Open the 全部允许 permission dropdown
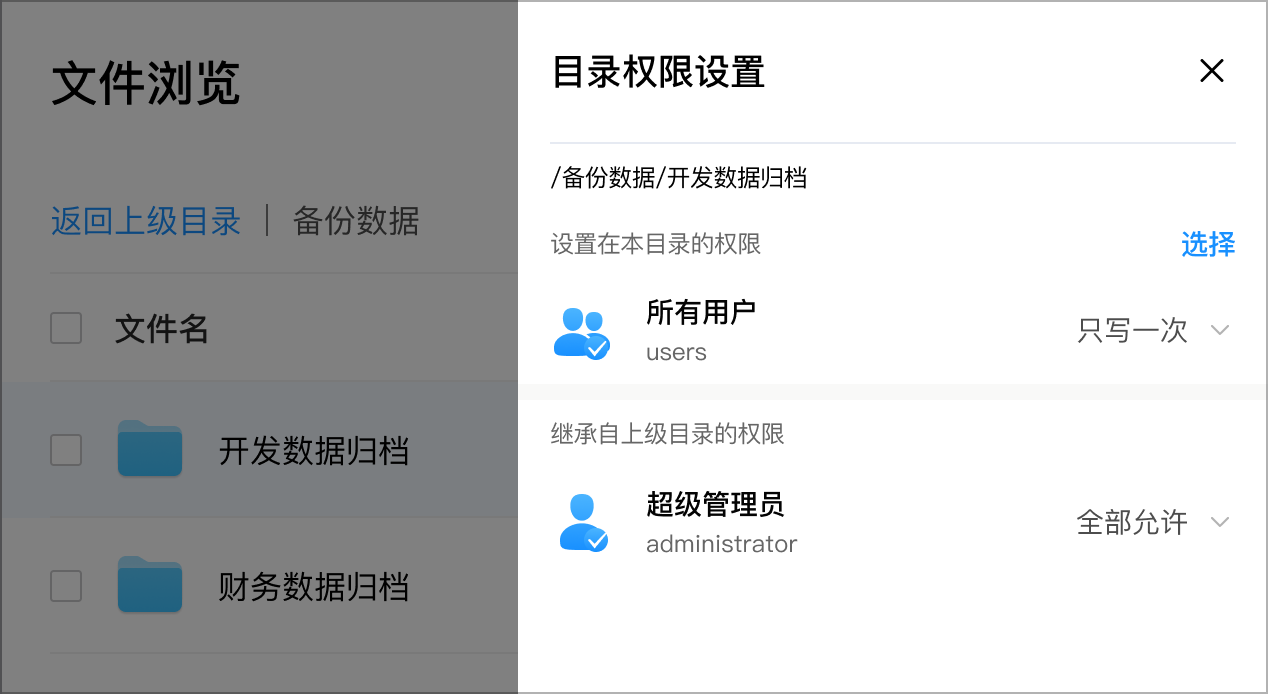 click(1153, 522)
